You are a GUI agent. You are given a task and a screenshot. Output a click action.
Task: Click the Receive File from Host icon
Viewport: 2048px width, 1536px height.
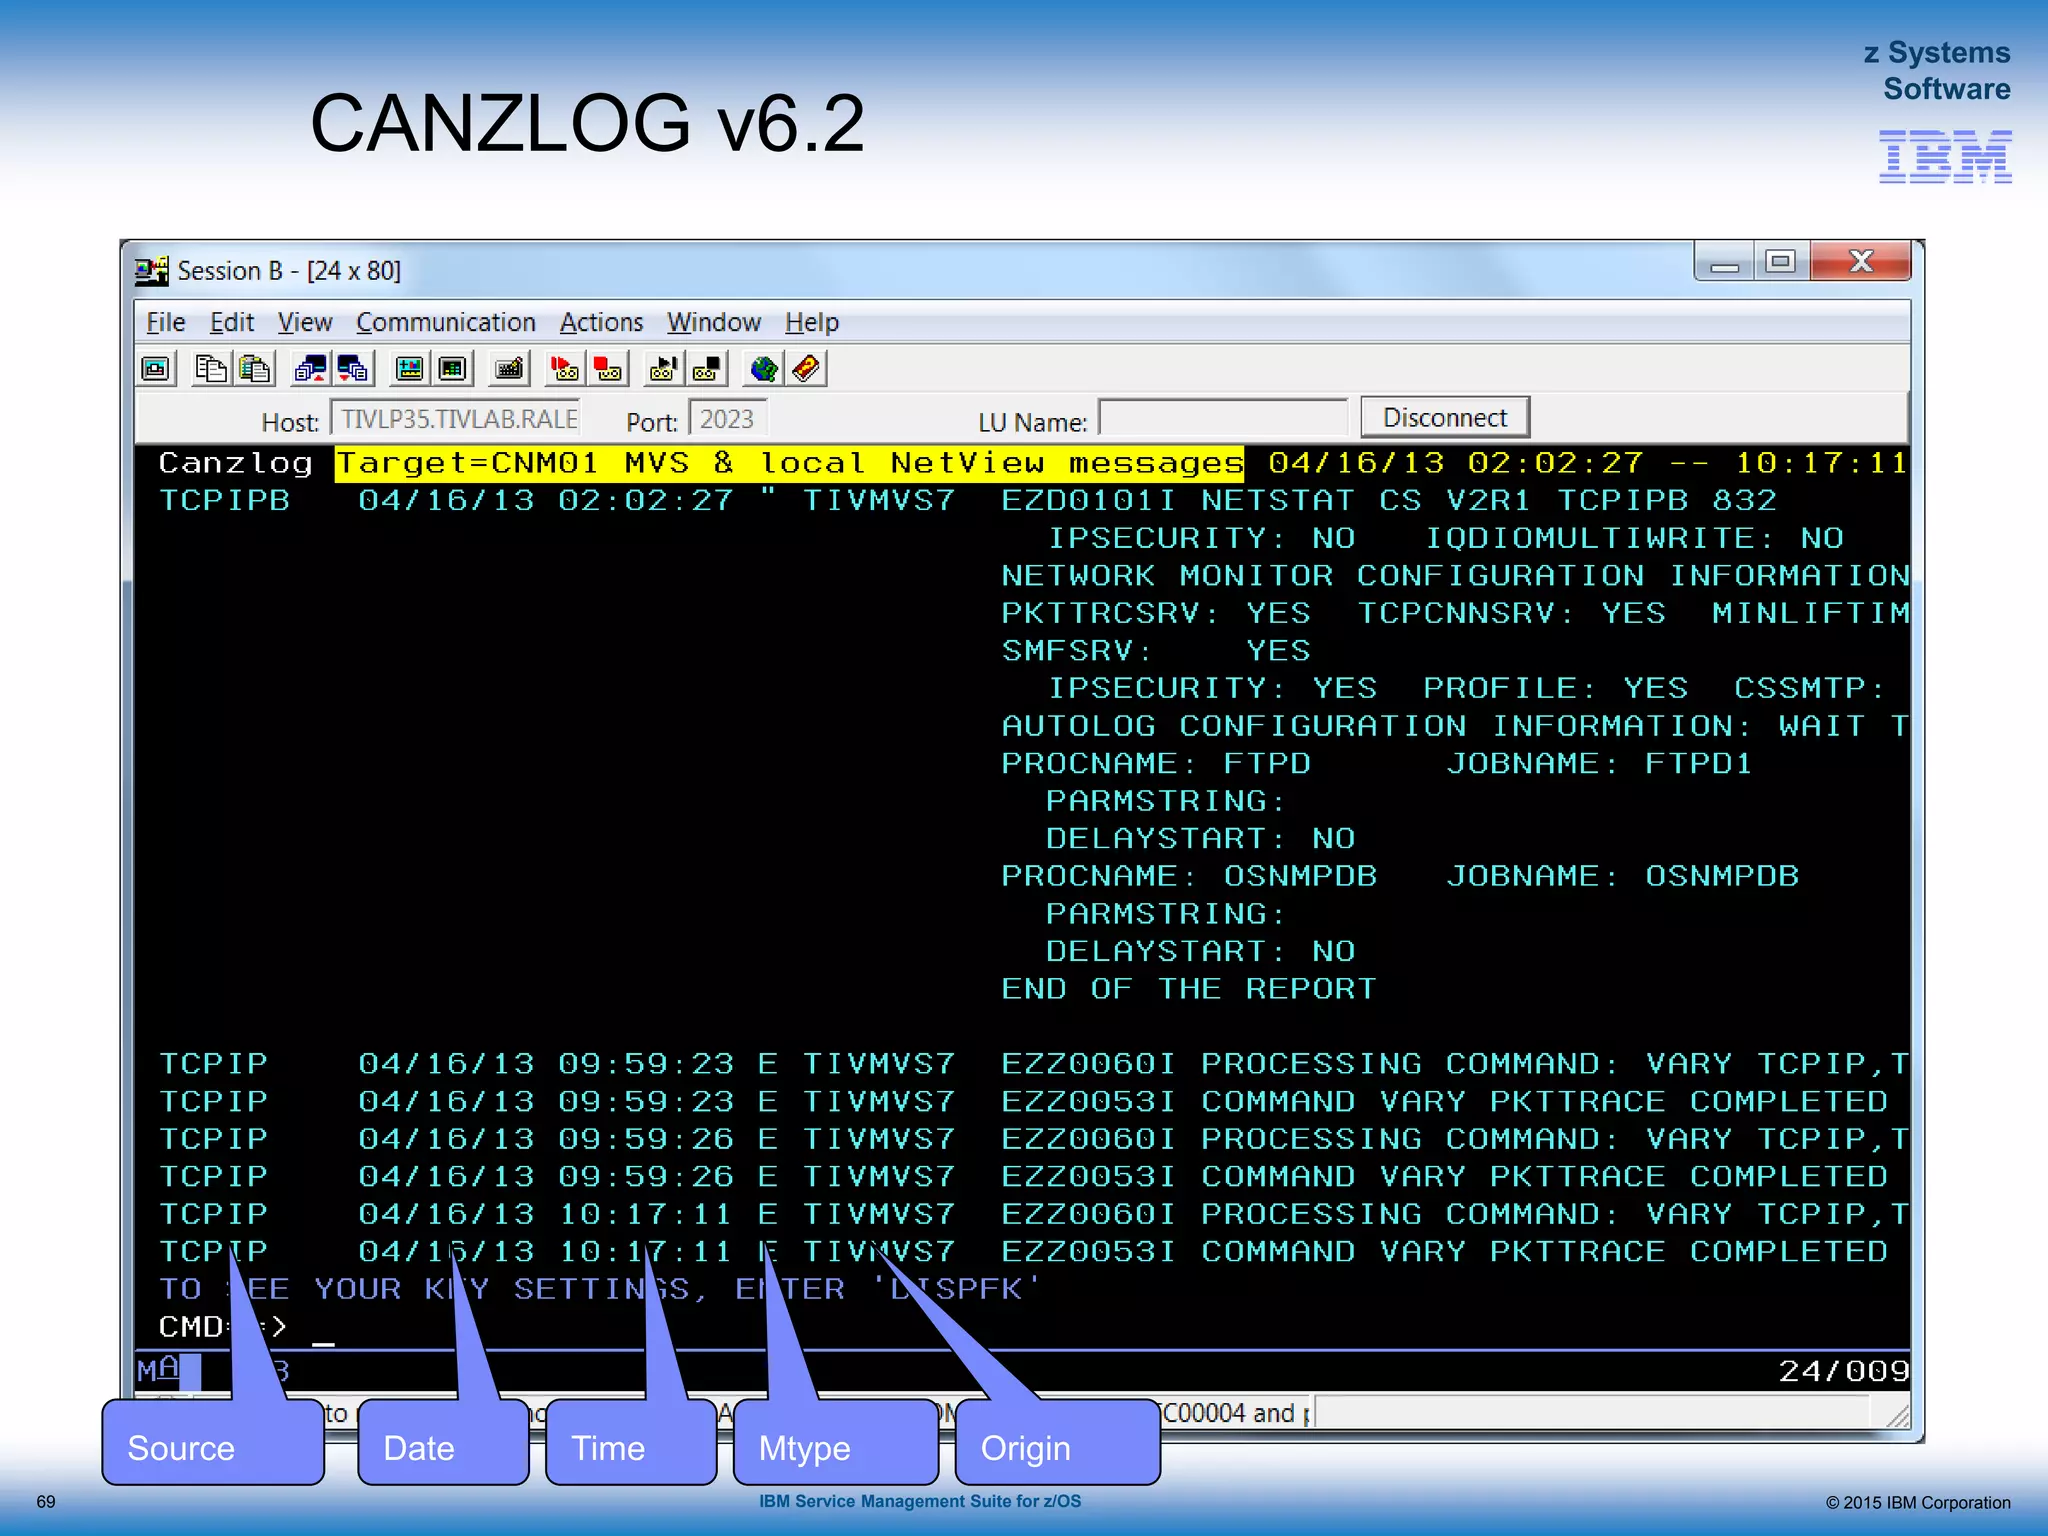[x=354, y=369]
